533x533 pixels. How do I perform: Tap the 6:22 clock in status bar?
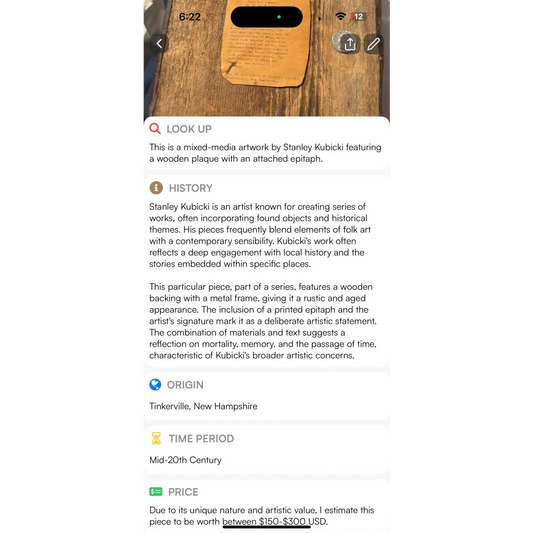190,17
